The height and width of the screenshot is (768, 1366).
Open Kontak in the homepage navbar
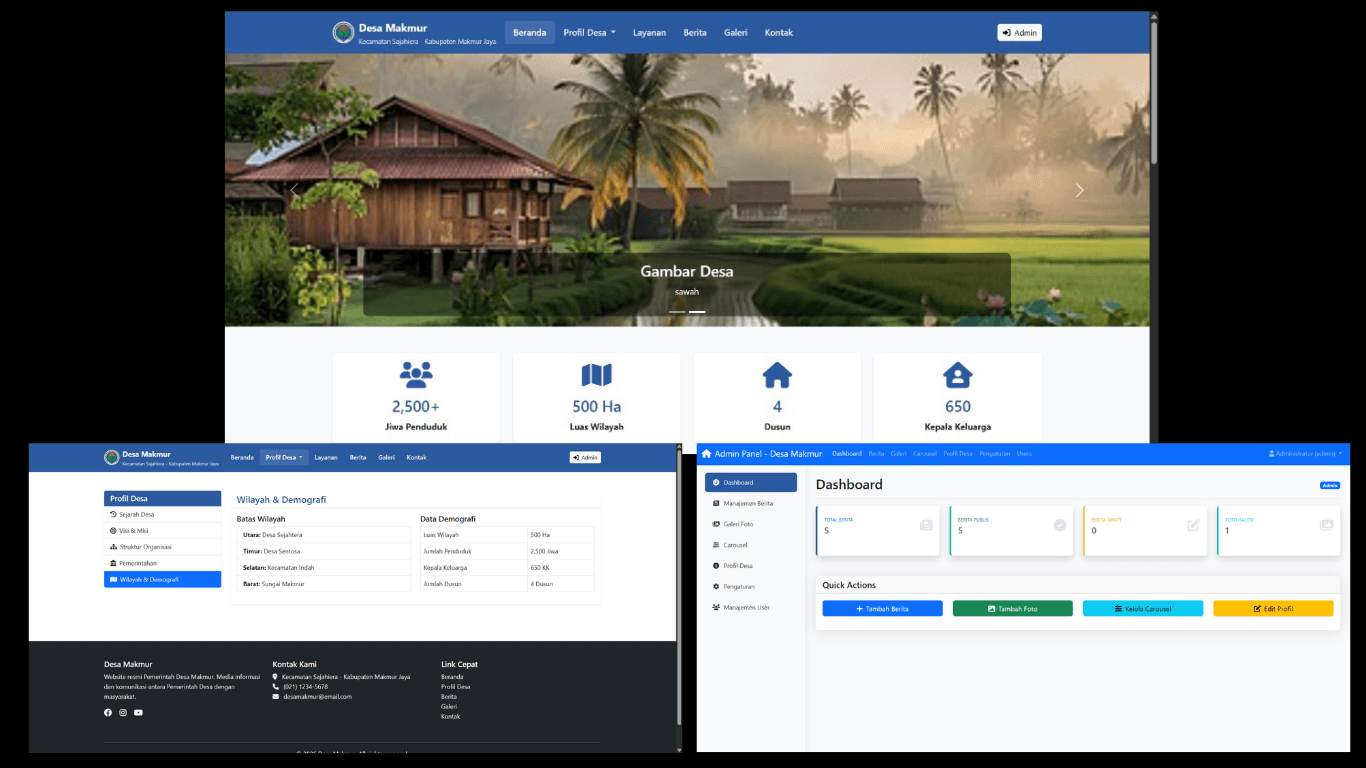[779, 33]
